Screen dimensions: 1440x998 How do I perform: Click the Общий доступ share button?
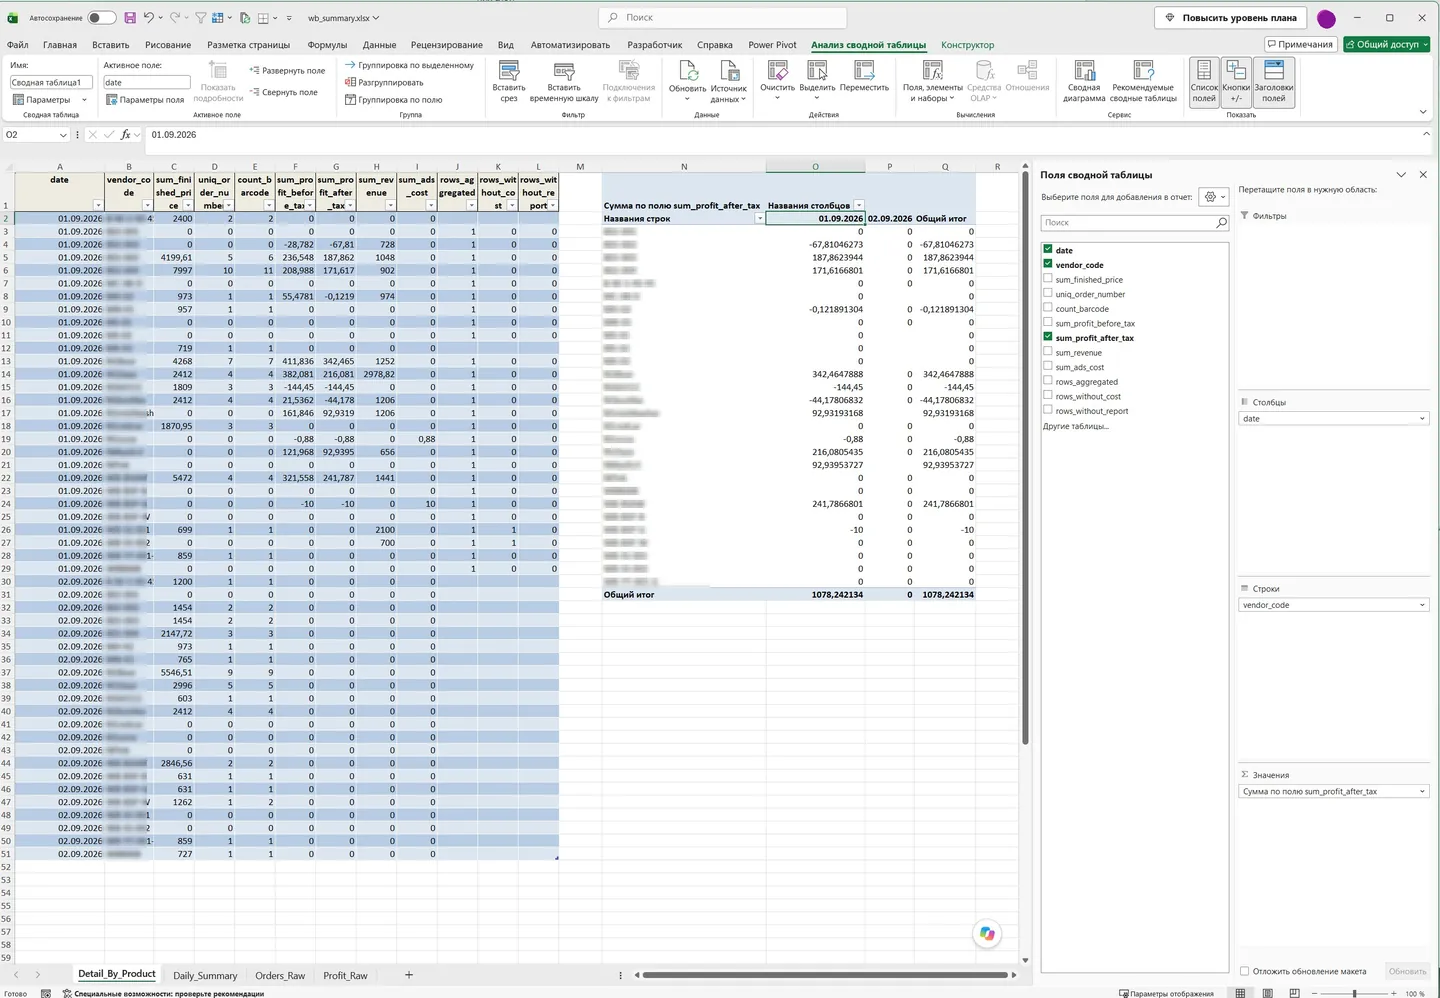1387,44
